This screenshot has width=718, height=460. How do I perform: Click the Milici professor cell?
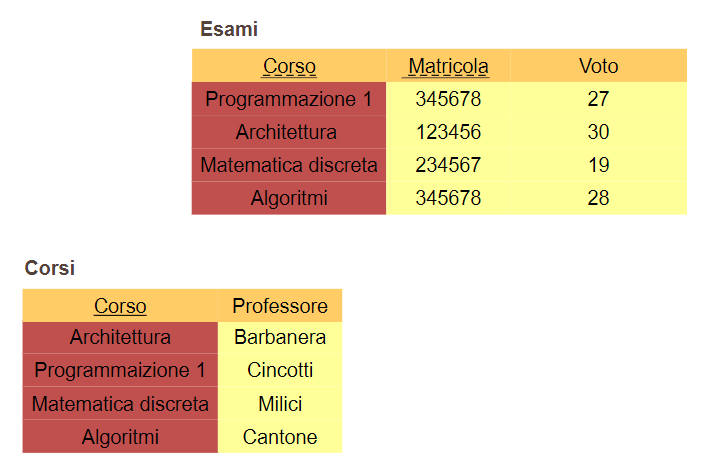(x=280, y=404)
